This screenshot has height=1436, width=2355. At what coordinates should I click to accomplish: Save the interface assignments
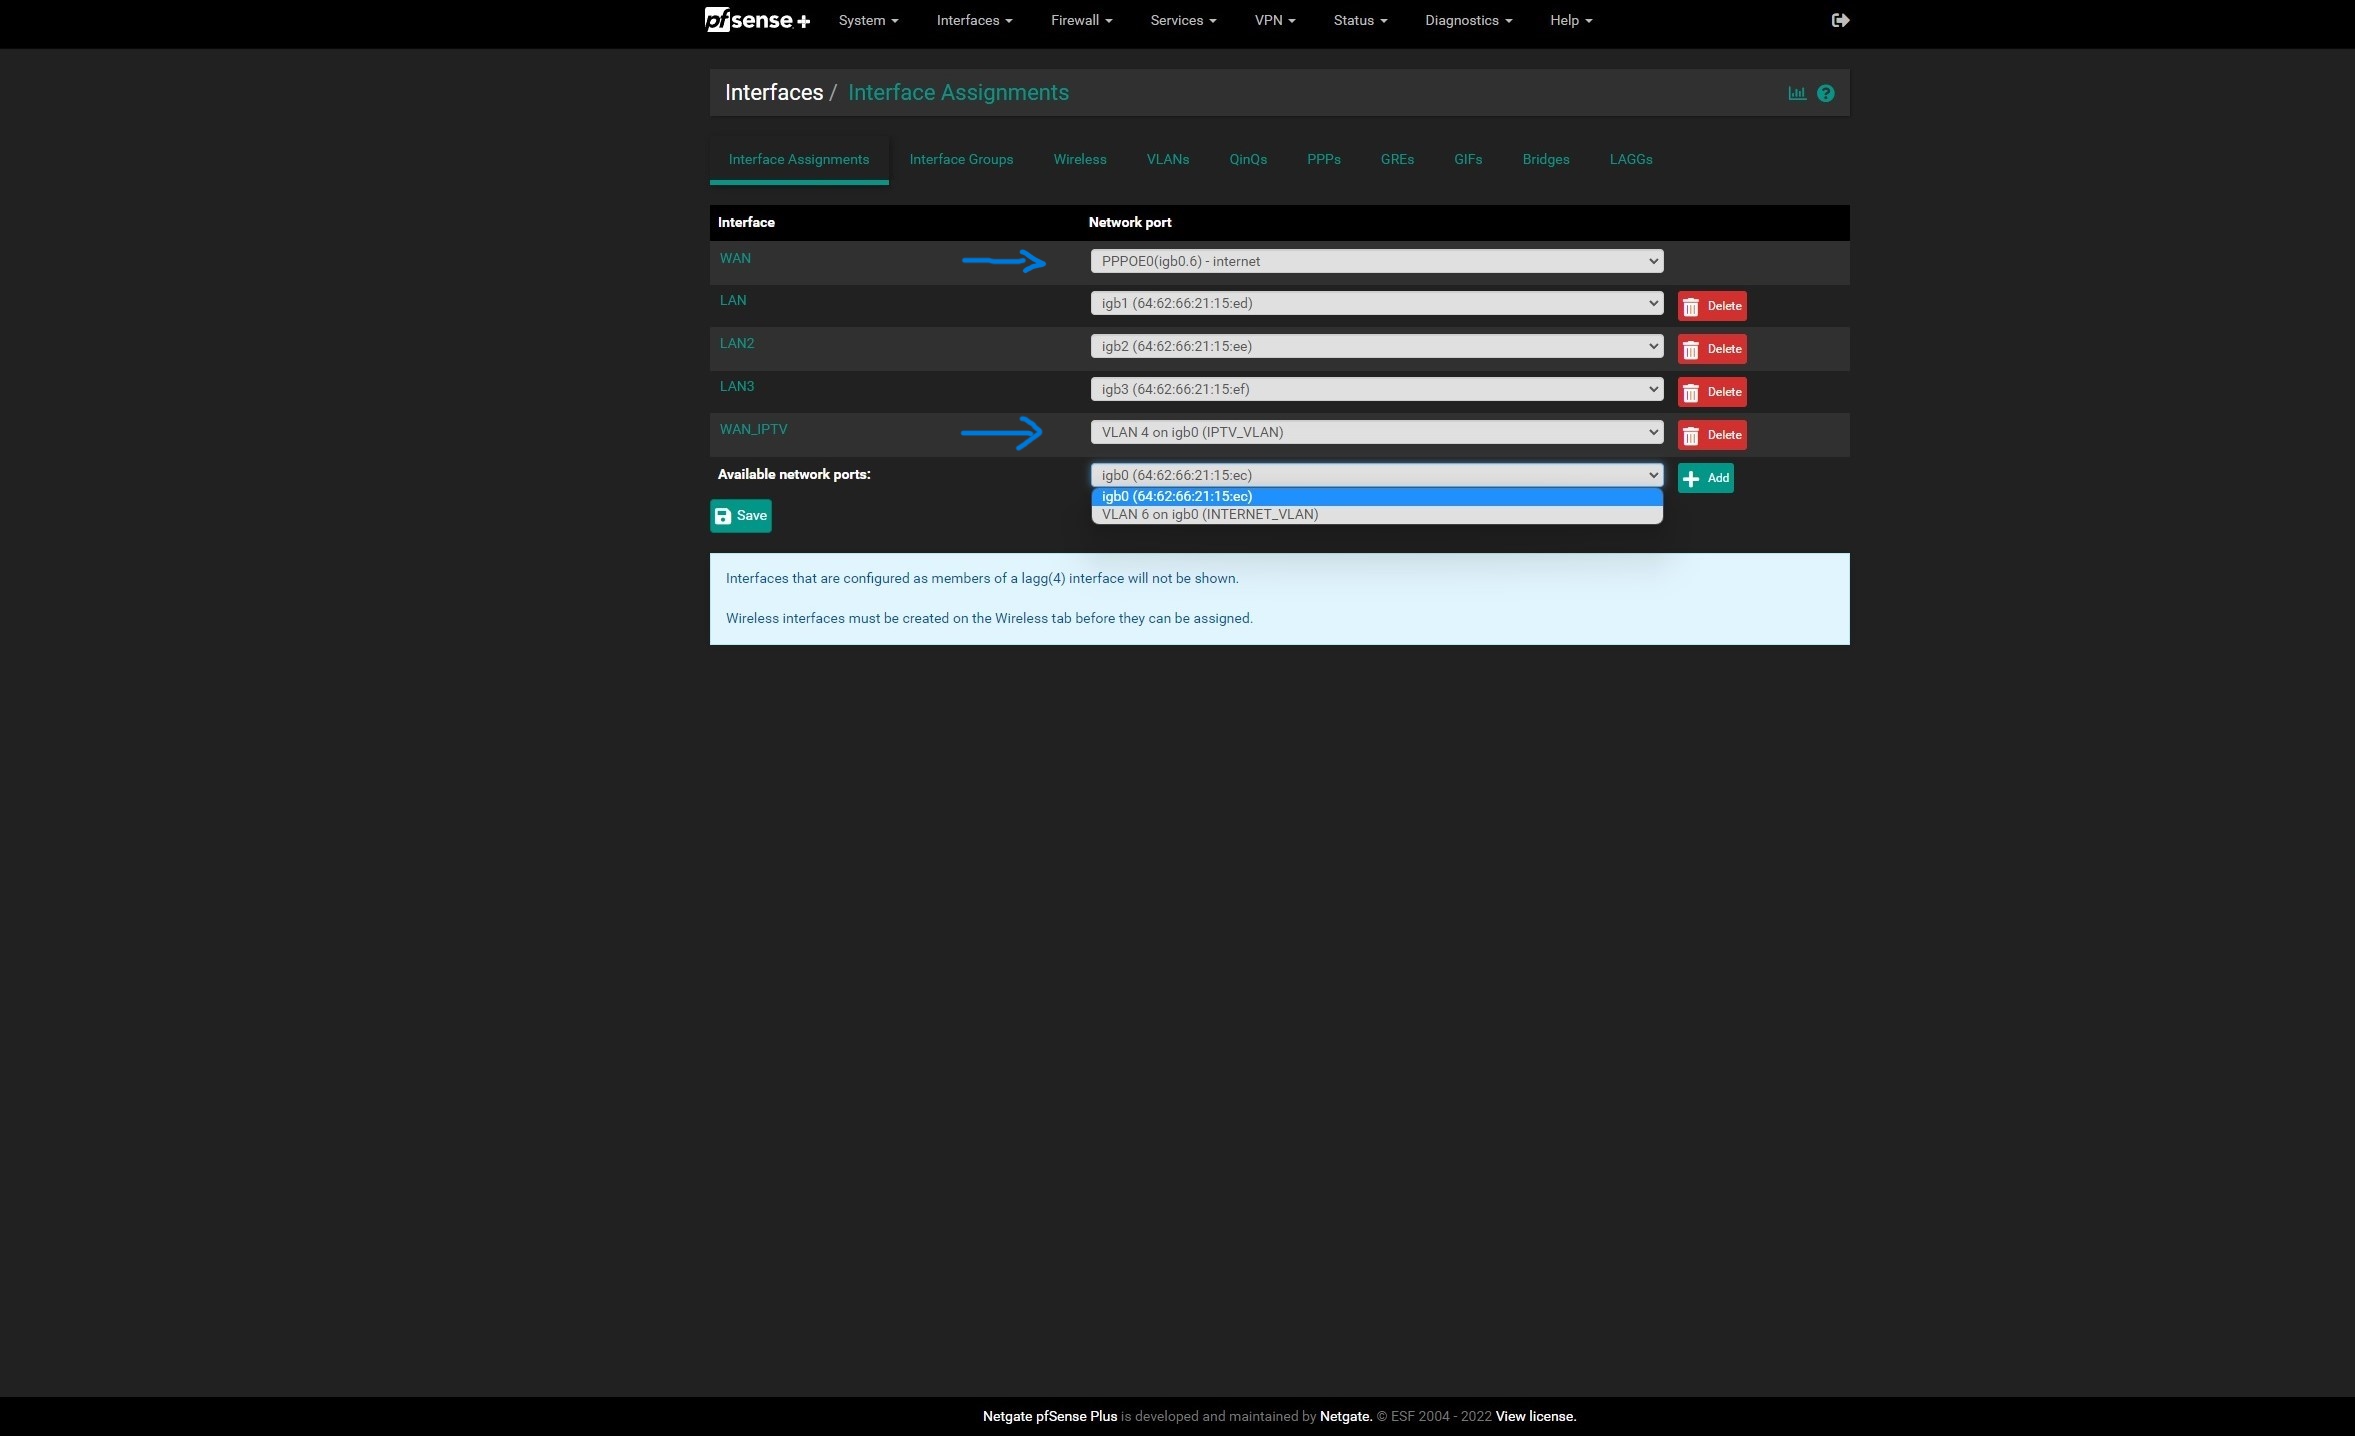(x=740, y=516)
